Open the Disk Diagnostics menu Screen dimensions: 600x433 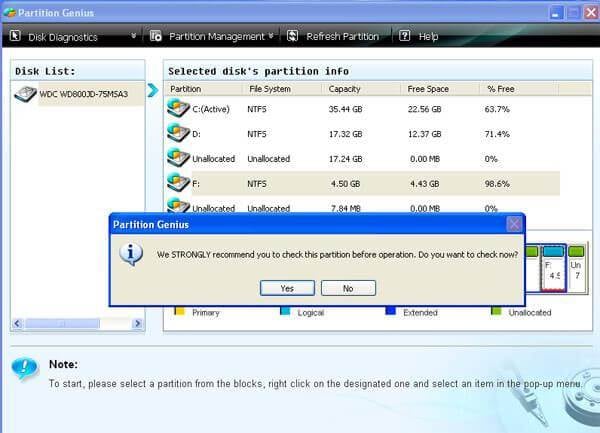click(x=63, y=37)
